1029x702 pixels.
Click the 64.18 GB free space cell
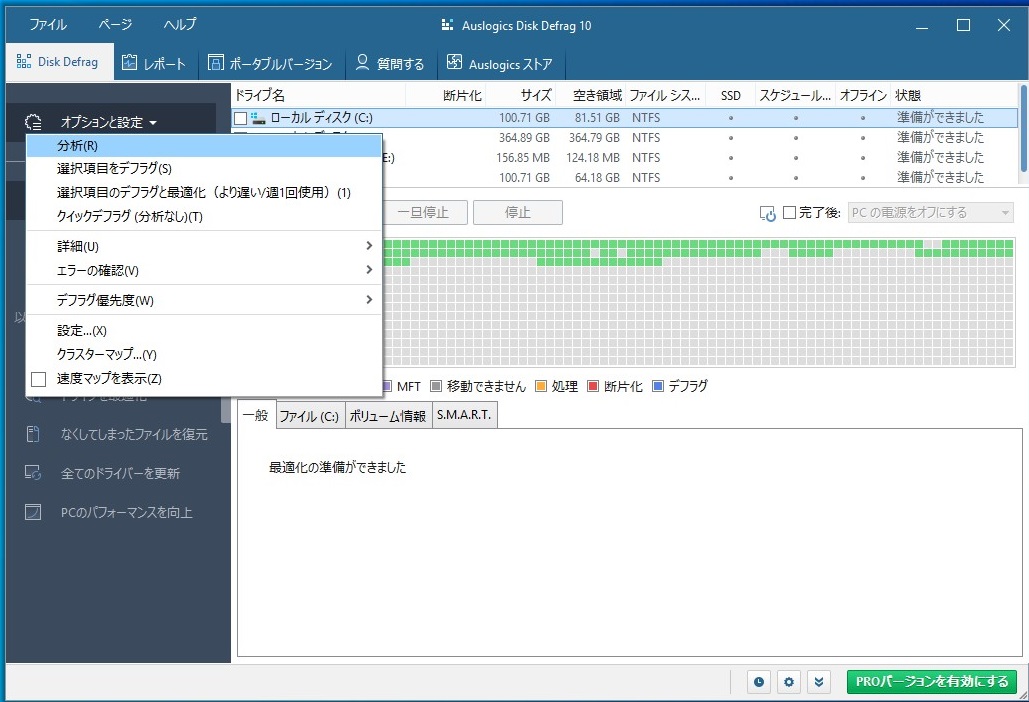point(597,177)
